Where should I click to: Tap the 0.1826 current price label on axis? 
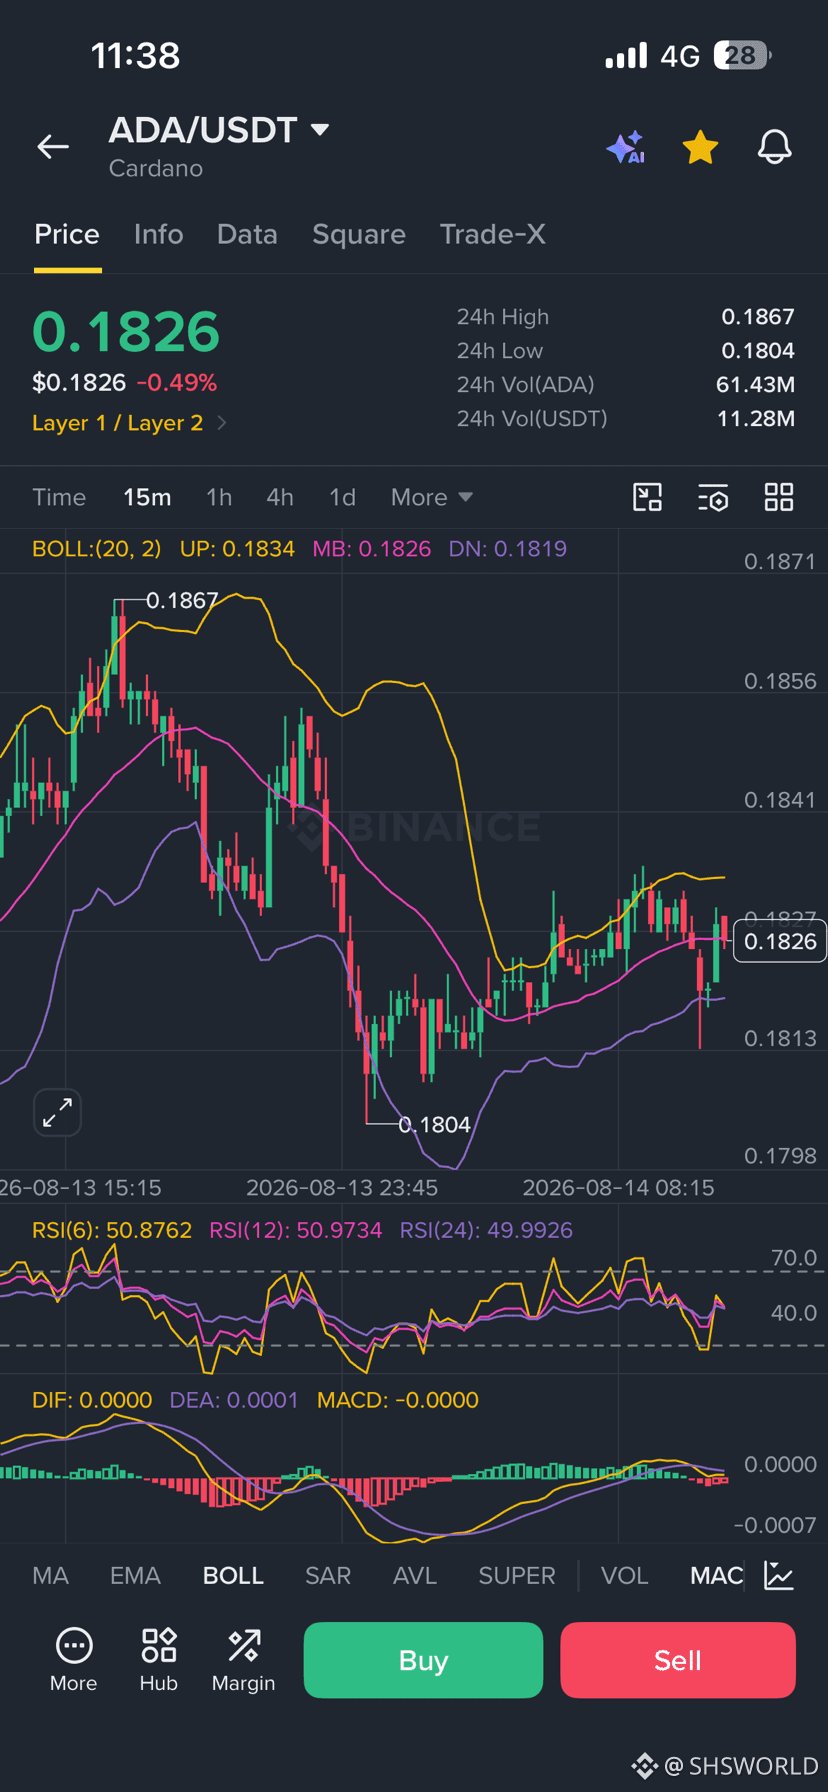coord(780,942)
